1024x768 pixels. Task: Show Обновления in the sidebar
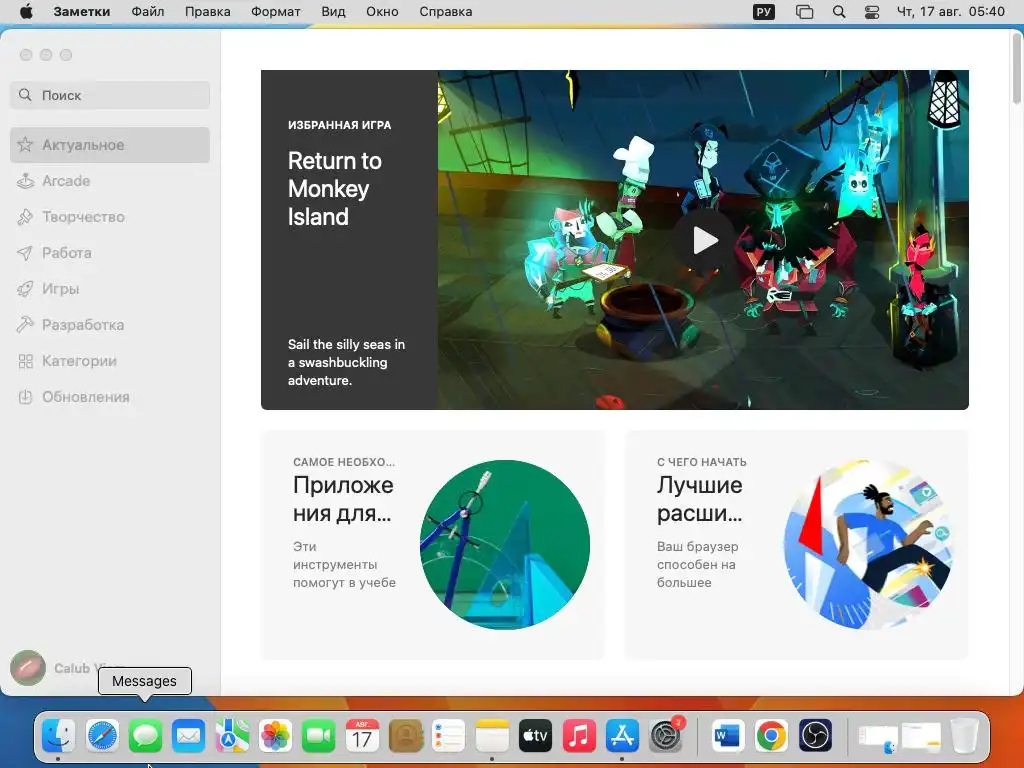pyautogui.click(x=110, y=397)
